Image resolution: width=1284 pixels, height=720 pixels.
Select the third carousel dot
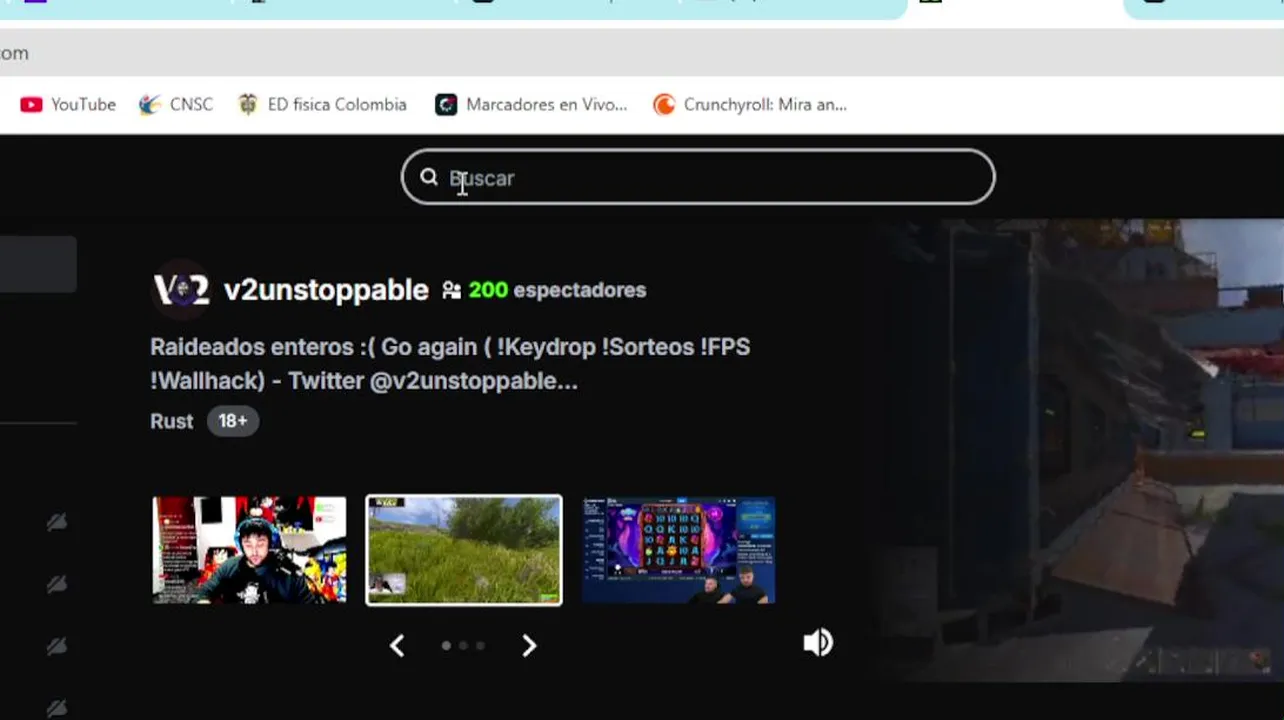[480, 646]
